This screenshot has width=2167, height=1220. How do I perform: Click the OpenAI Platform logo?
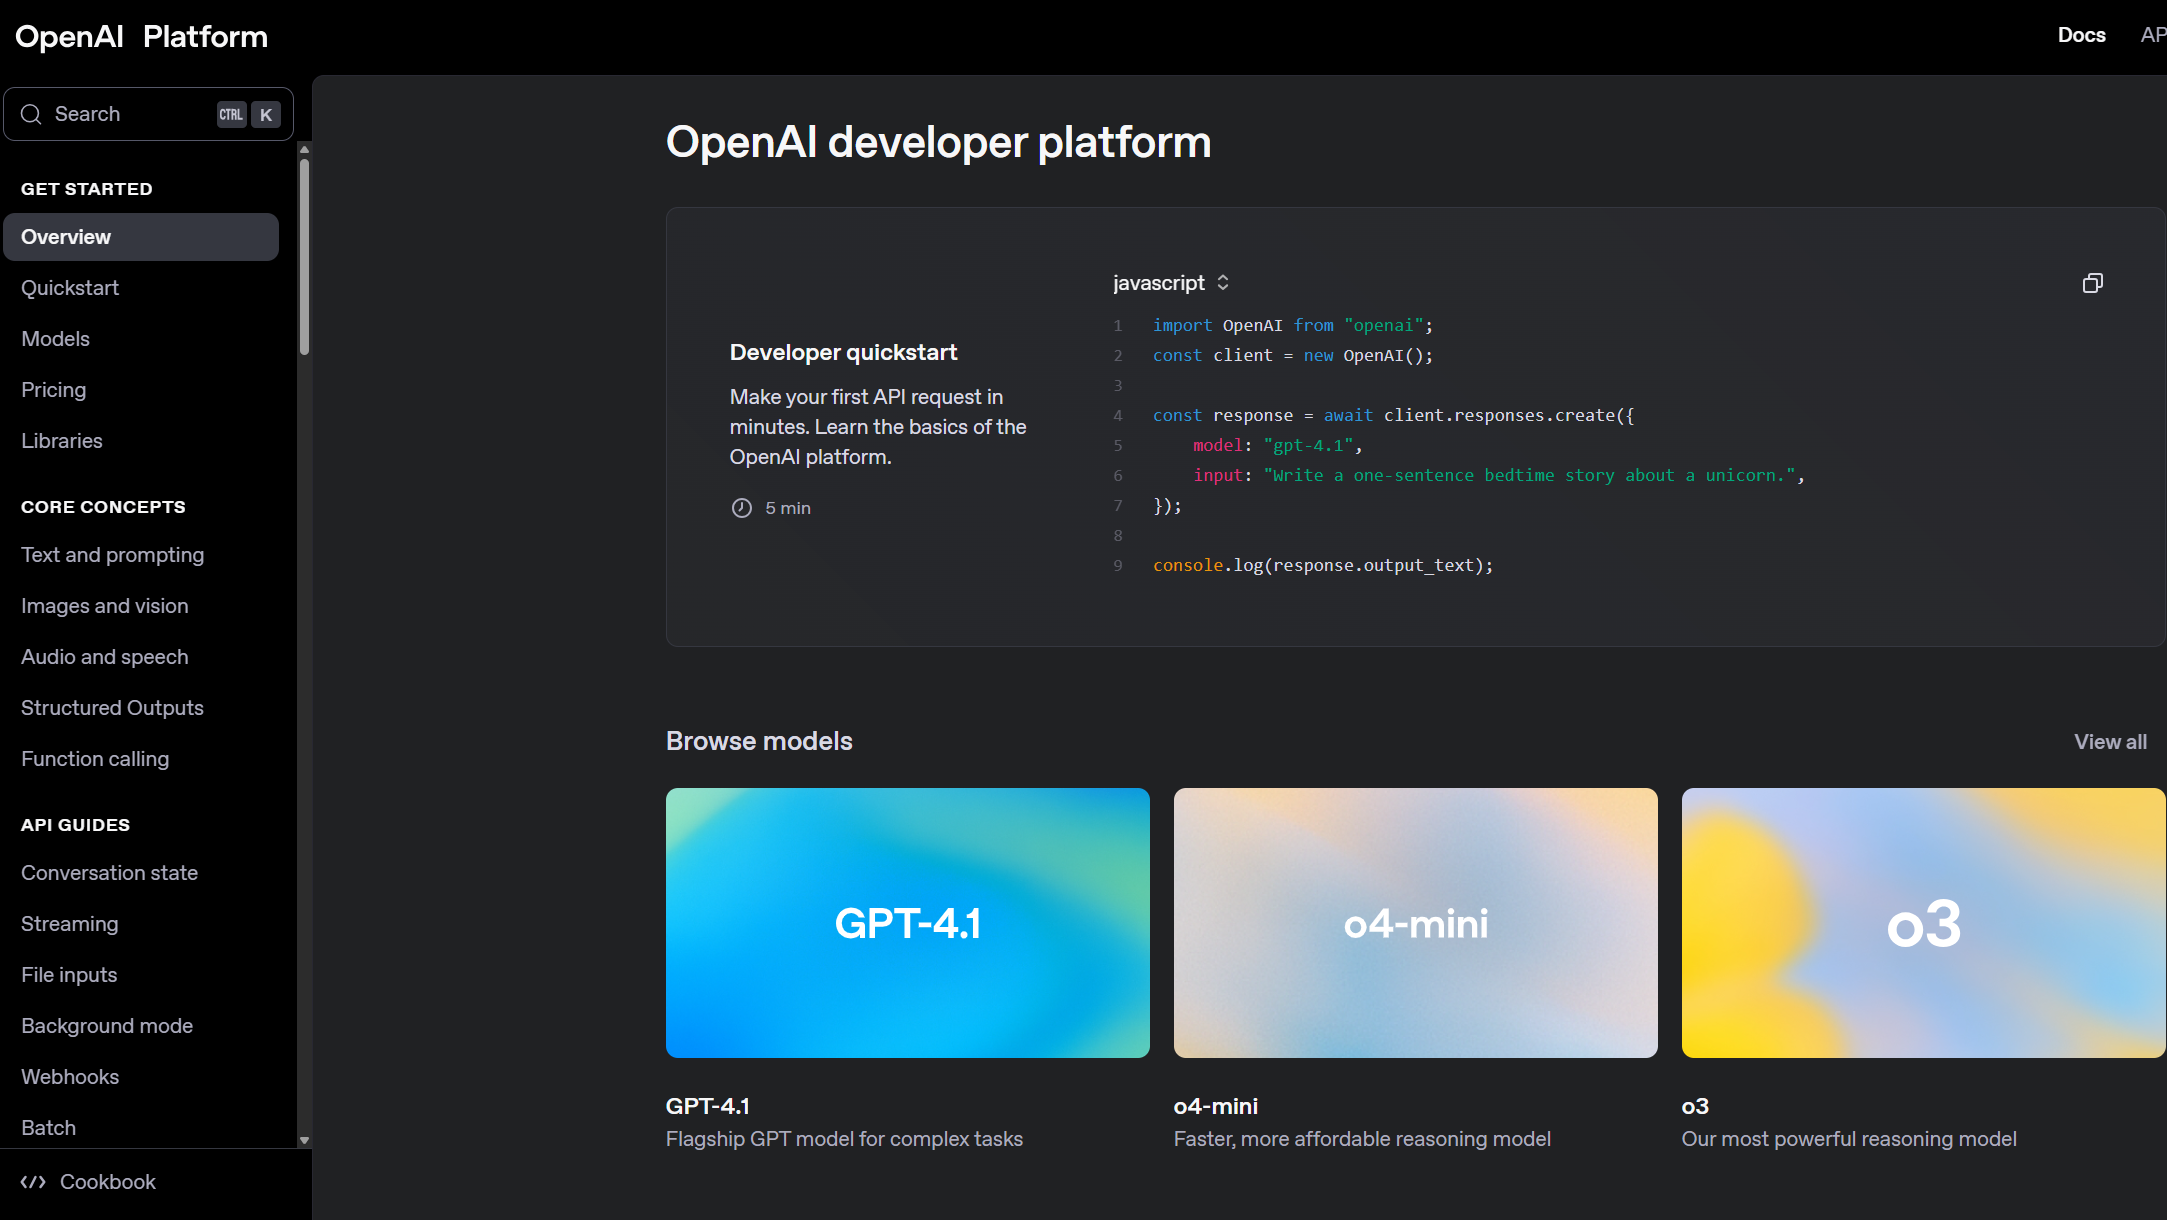click(141, 37)
